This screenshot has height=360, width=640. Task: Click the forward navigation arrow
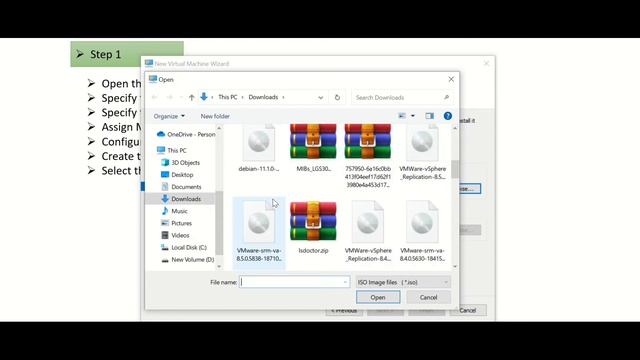coord(170,97)
